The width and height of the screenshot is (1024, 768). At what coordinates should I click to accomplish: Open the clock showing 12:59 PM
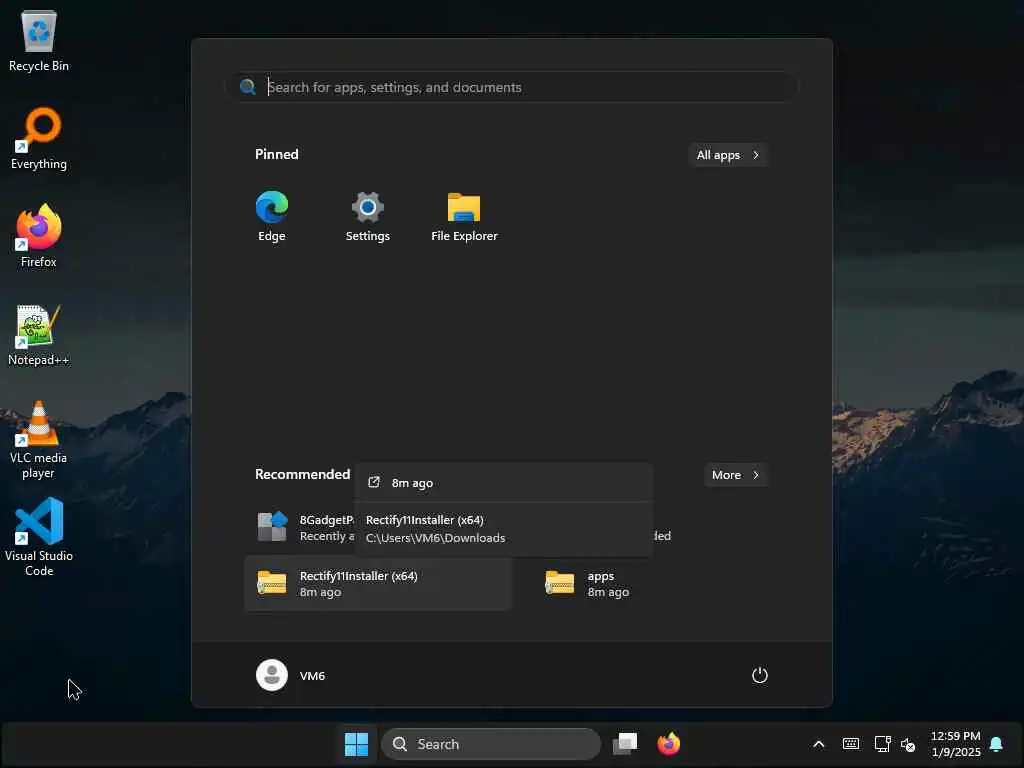[955, 744]
